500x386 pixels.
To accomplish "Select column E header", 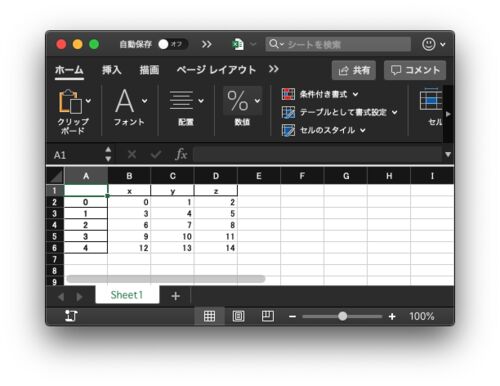I will [x=259, y=176].
